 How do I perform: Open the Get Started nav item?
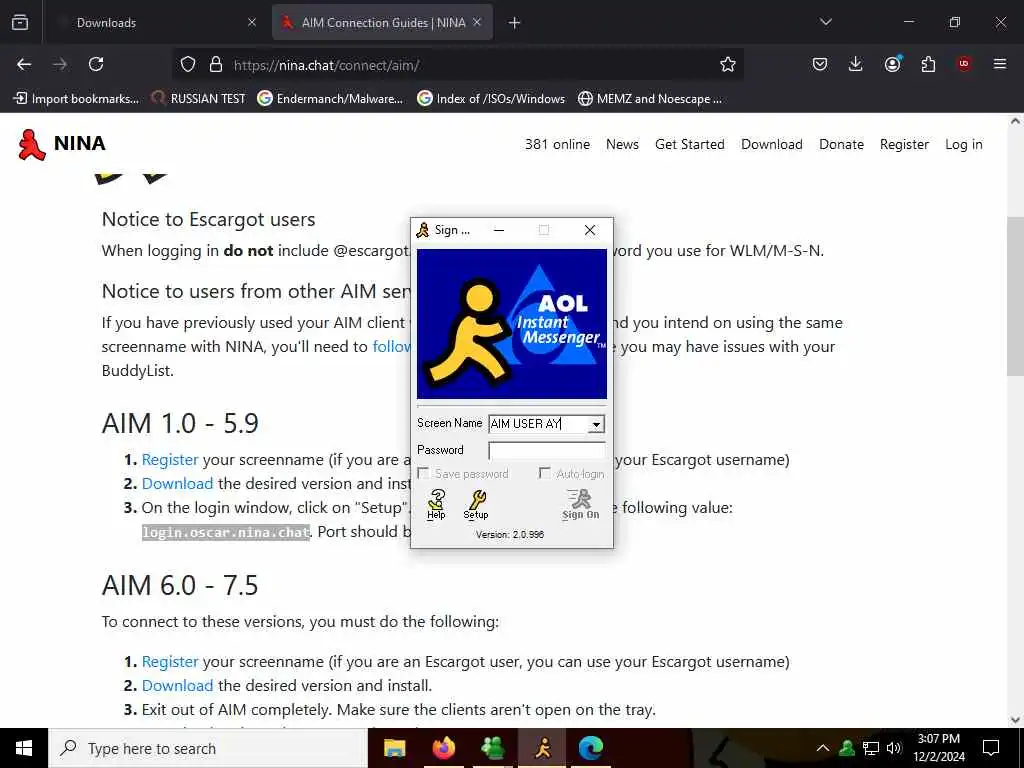[x=690, y=144]
